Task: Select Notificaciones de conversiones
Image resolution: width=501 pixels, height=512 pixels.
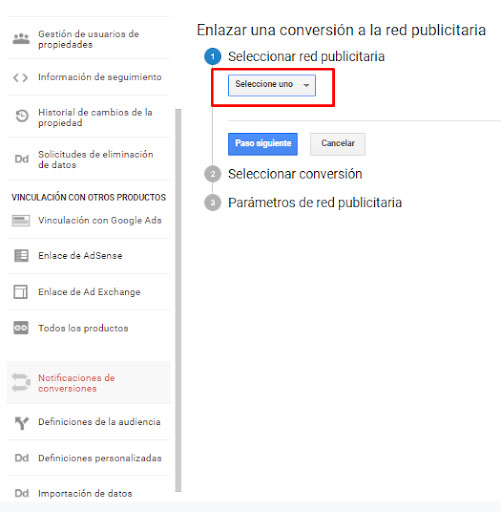Action: (89, 383)
